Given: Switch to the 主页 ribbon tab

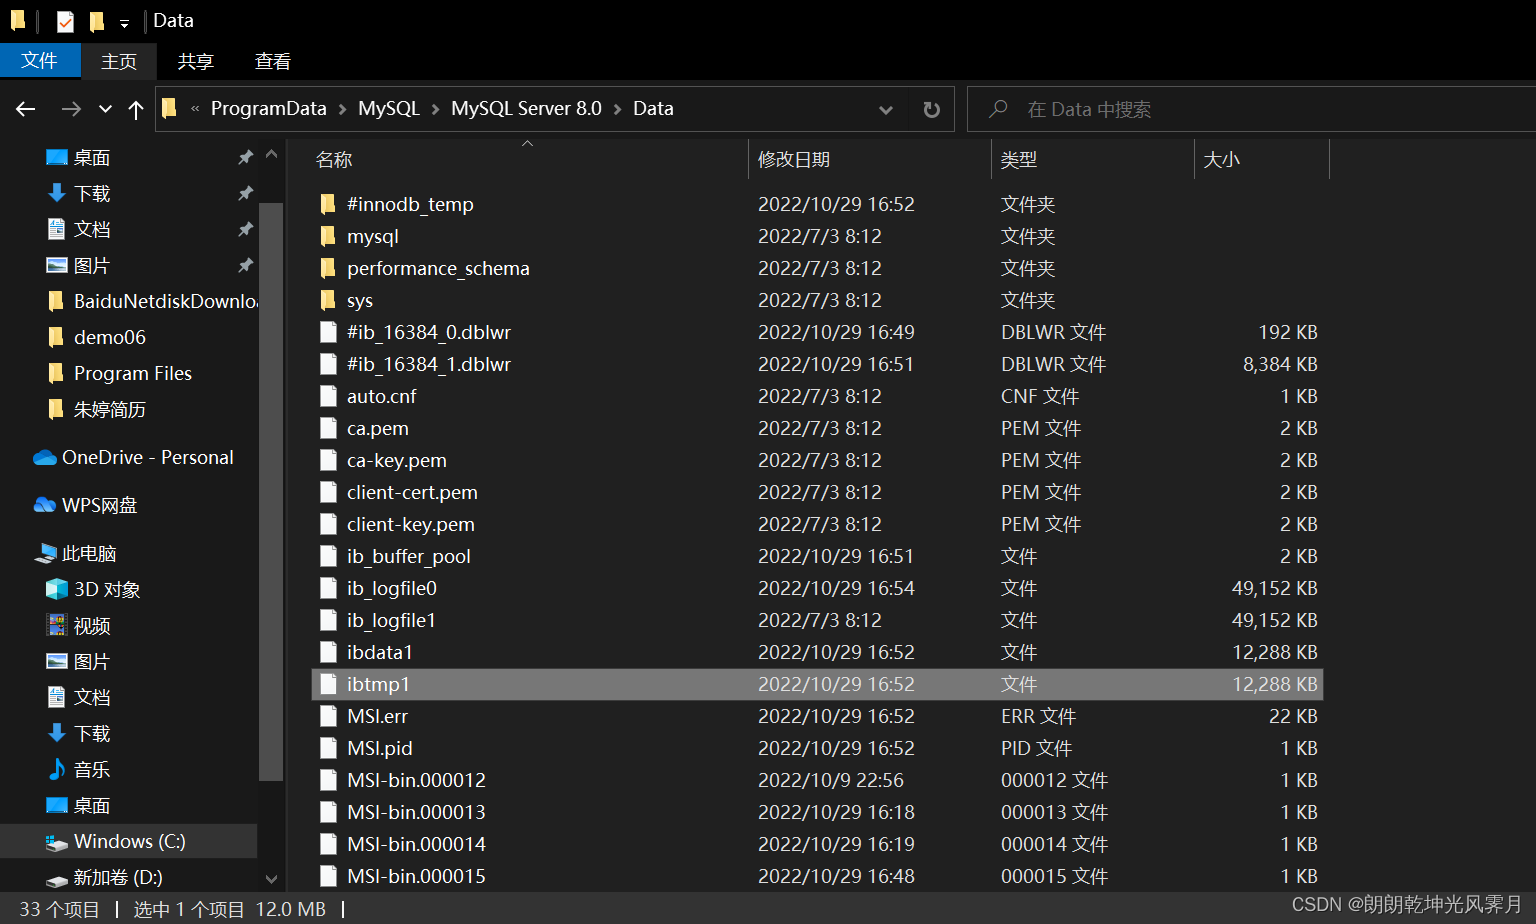Looking at the screenshot, I should pos(119,61).
